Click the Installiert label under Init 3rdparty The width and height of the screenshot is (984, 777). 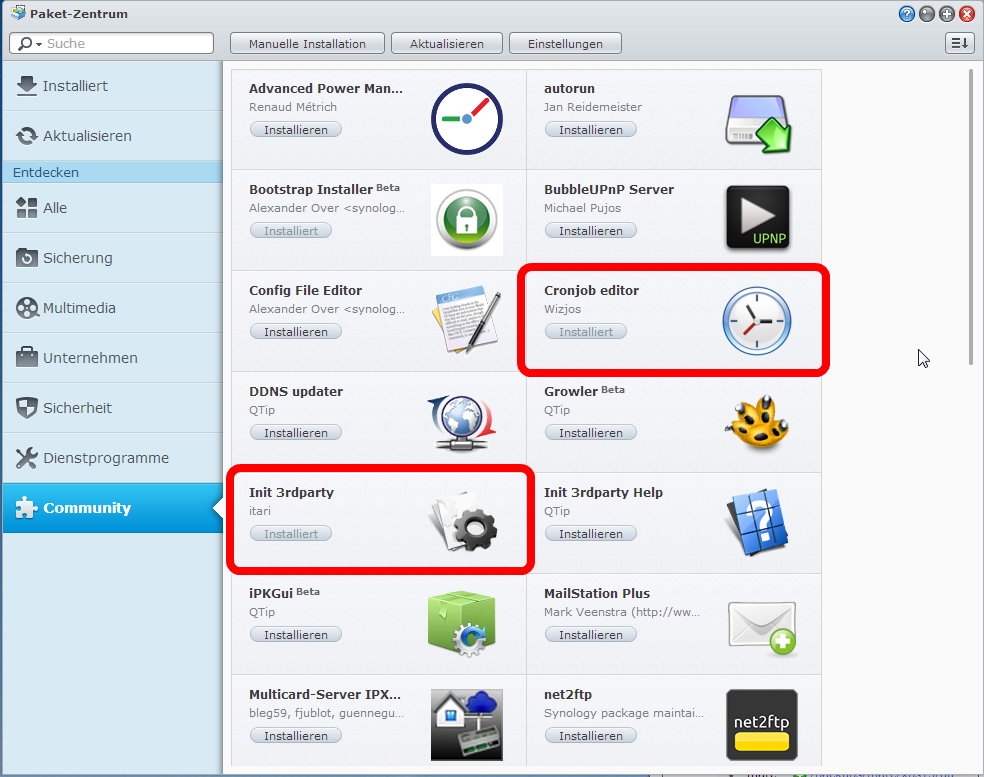click(291, 533)
